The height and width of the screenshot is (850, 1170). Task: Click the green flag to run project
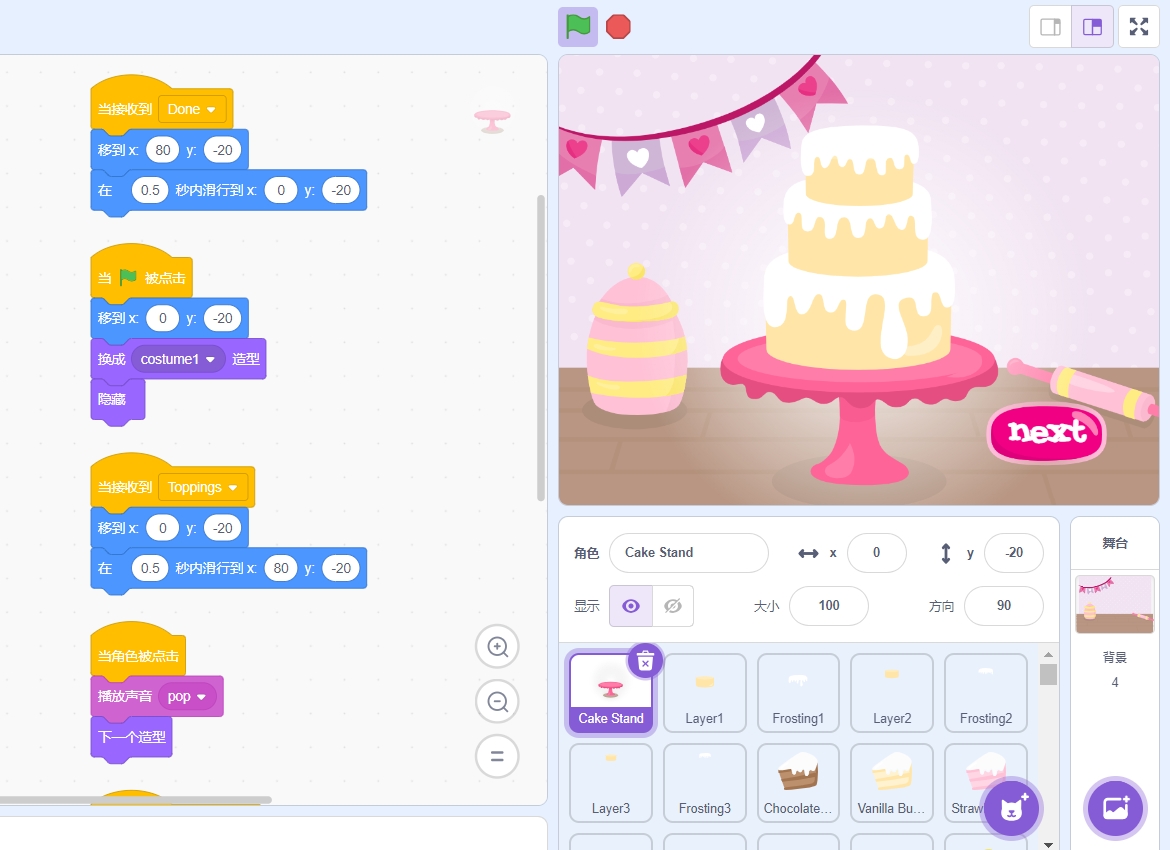tap(578, 27)
